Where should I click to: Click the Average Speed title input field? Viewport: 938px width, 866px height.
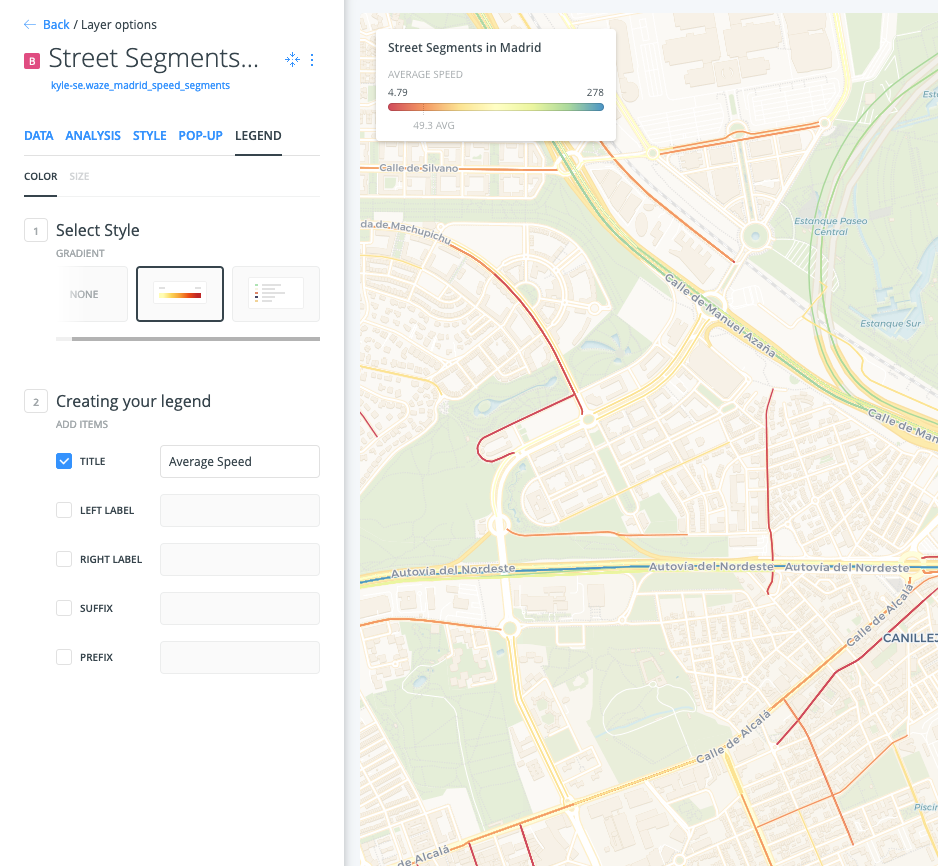239,461
